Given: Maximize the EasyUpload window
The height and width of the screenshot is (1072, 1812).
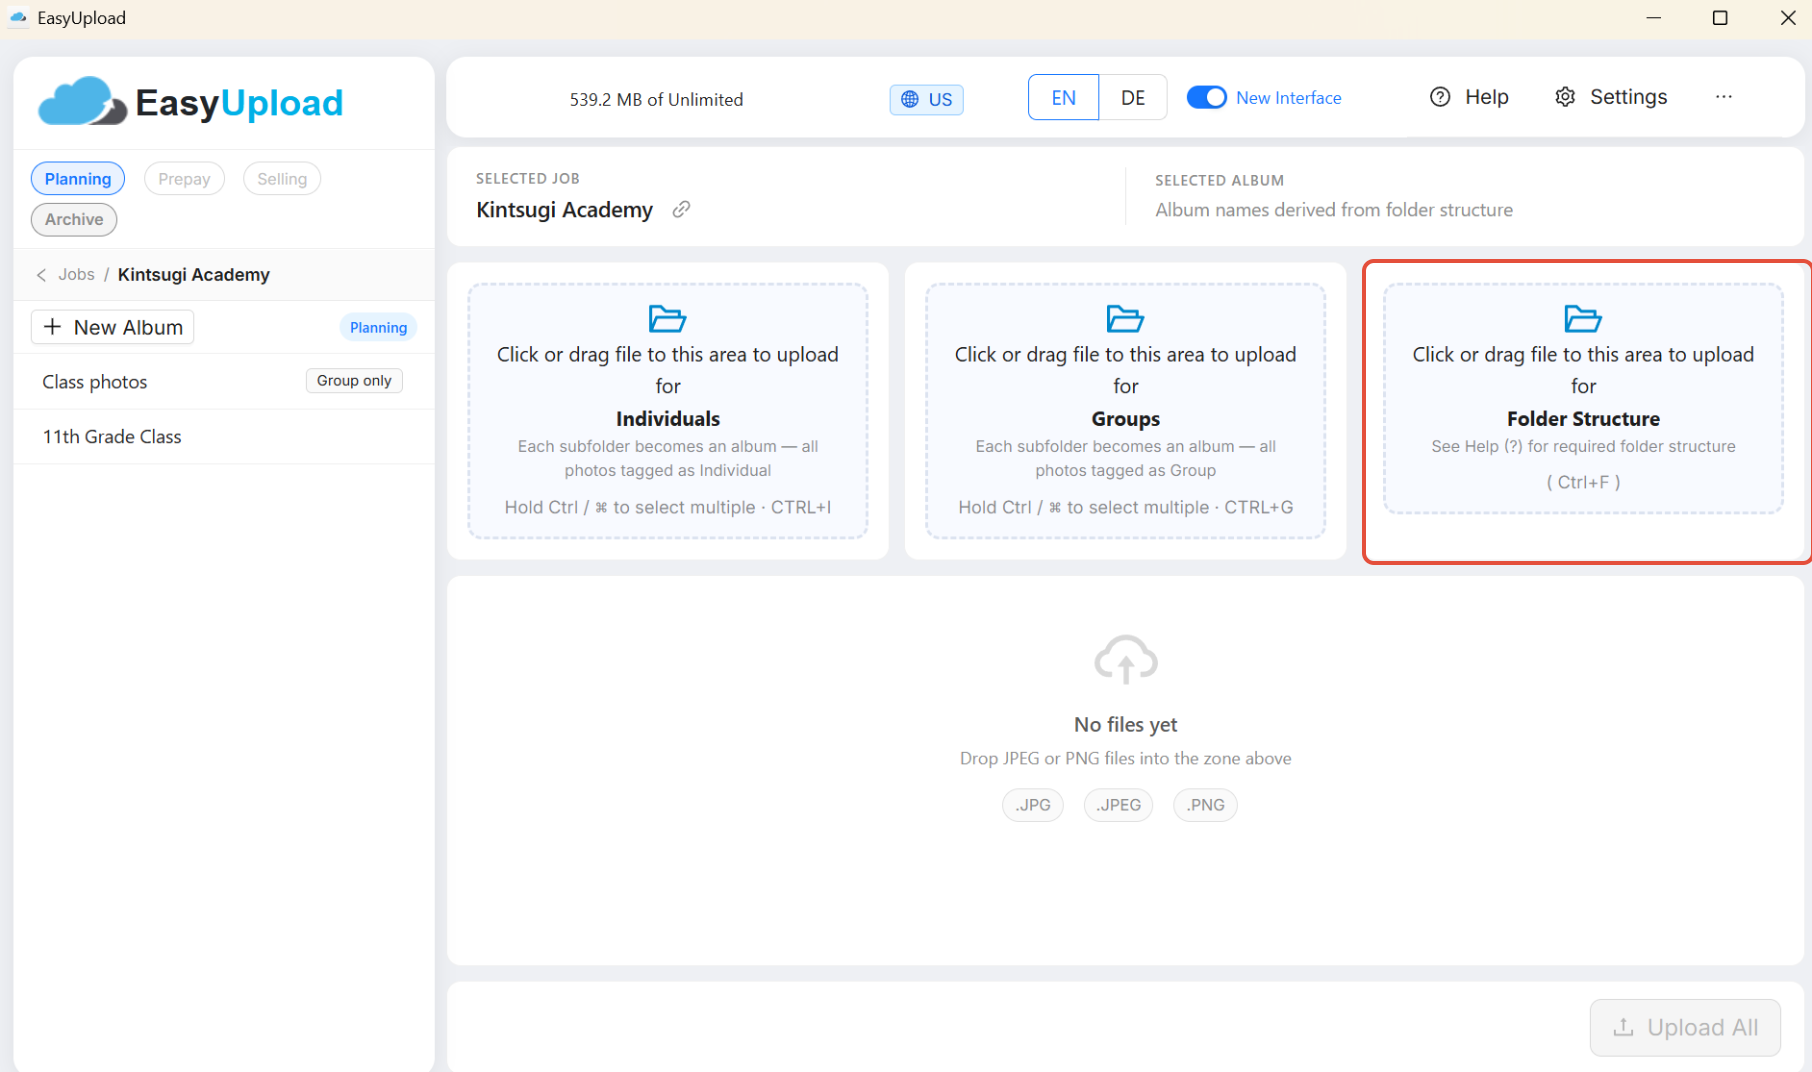Looking at the screenshot, I should click(x=1720, y=18).
